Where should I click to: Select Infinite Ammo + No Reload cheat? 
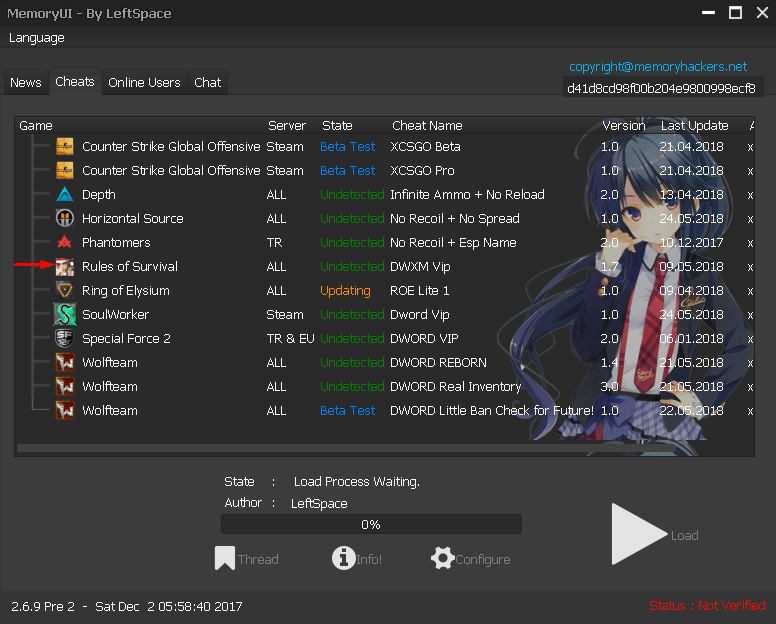467,194
